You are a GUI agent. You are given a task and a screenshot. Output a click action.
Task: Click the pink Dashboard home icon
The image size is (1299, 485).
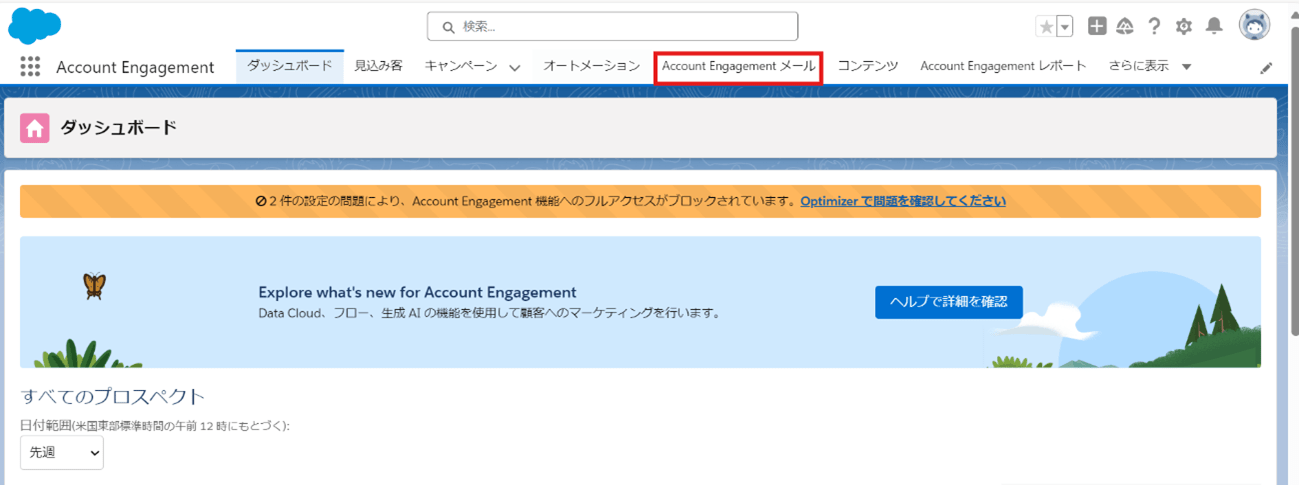tap(35, 128)
